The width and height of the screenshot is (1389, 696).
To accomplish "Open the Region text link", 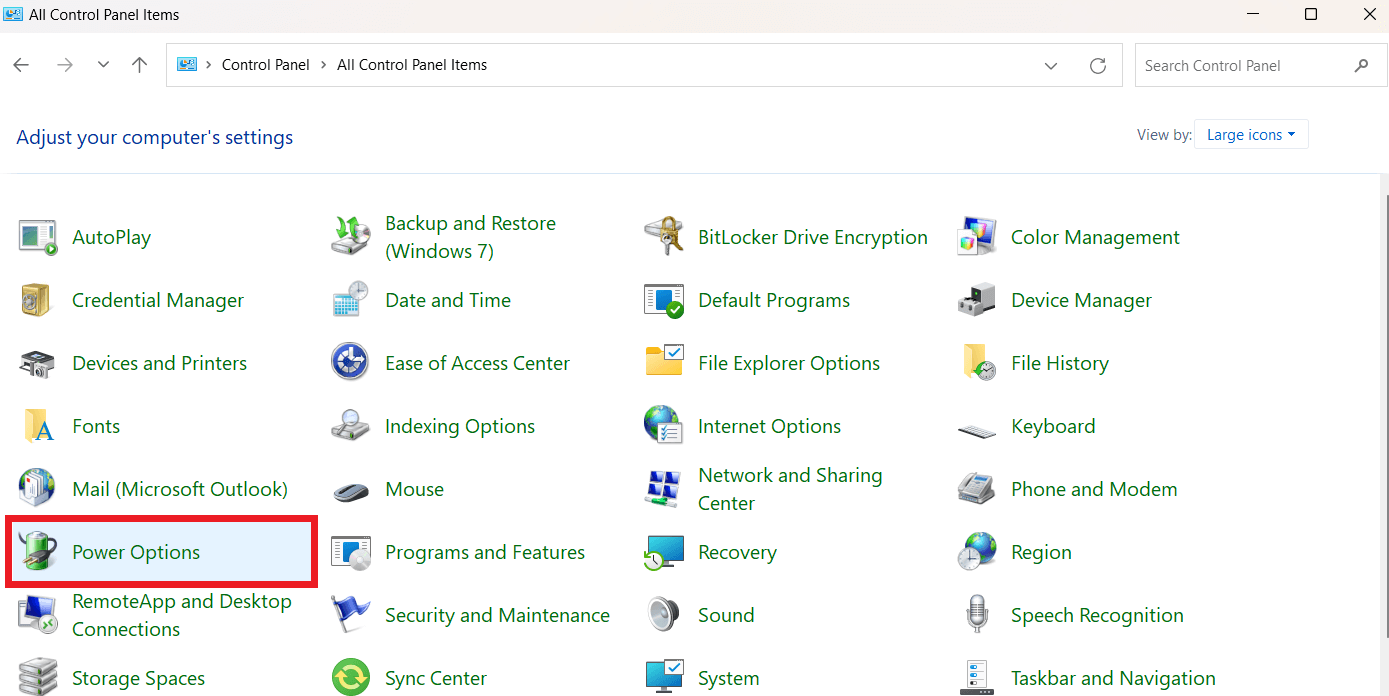I will click(x=1041, y=552).
